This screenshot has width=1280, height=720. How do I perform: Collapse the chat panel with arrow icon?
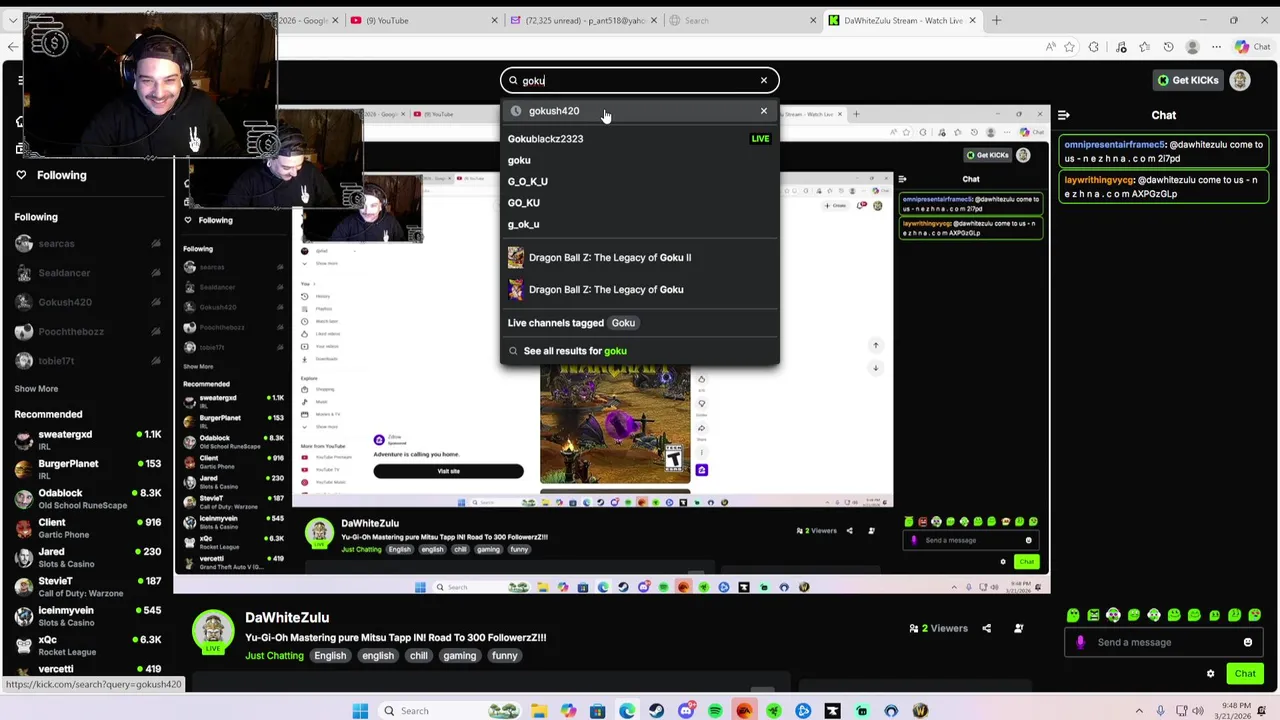coord(1064,115)
